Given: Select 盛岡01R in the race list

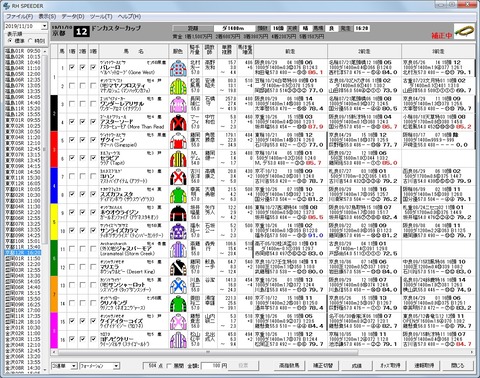Looking at the screenshot, I should (23, 258).
